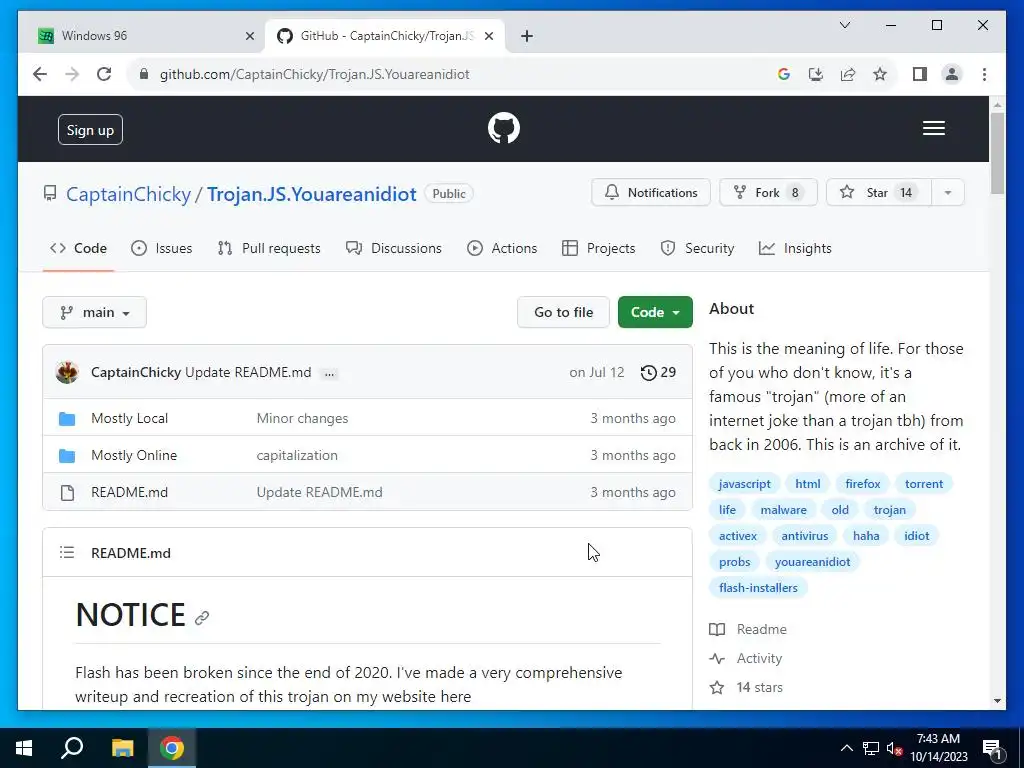Star the repository
The image size is (1024, 768).
click(878, 193)
